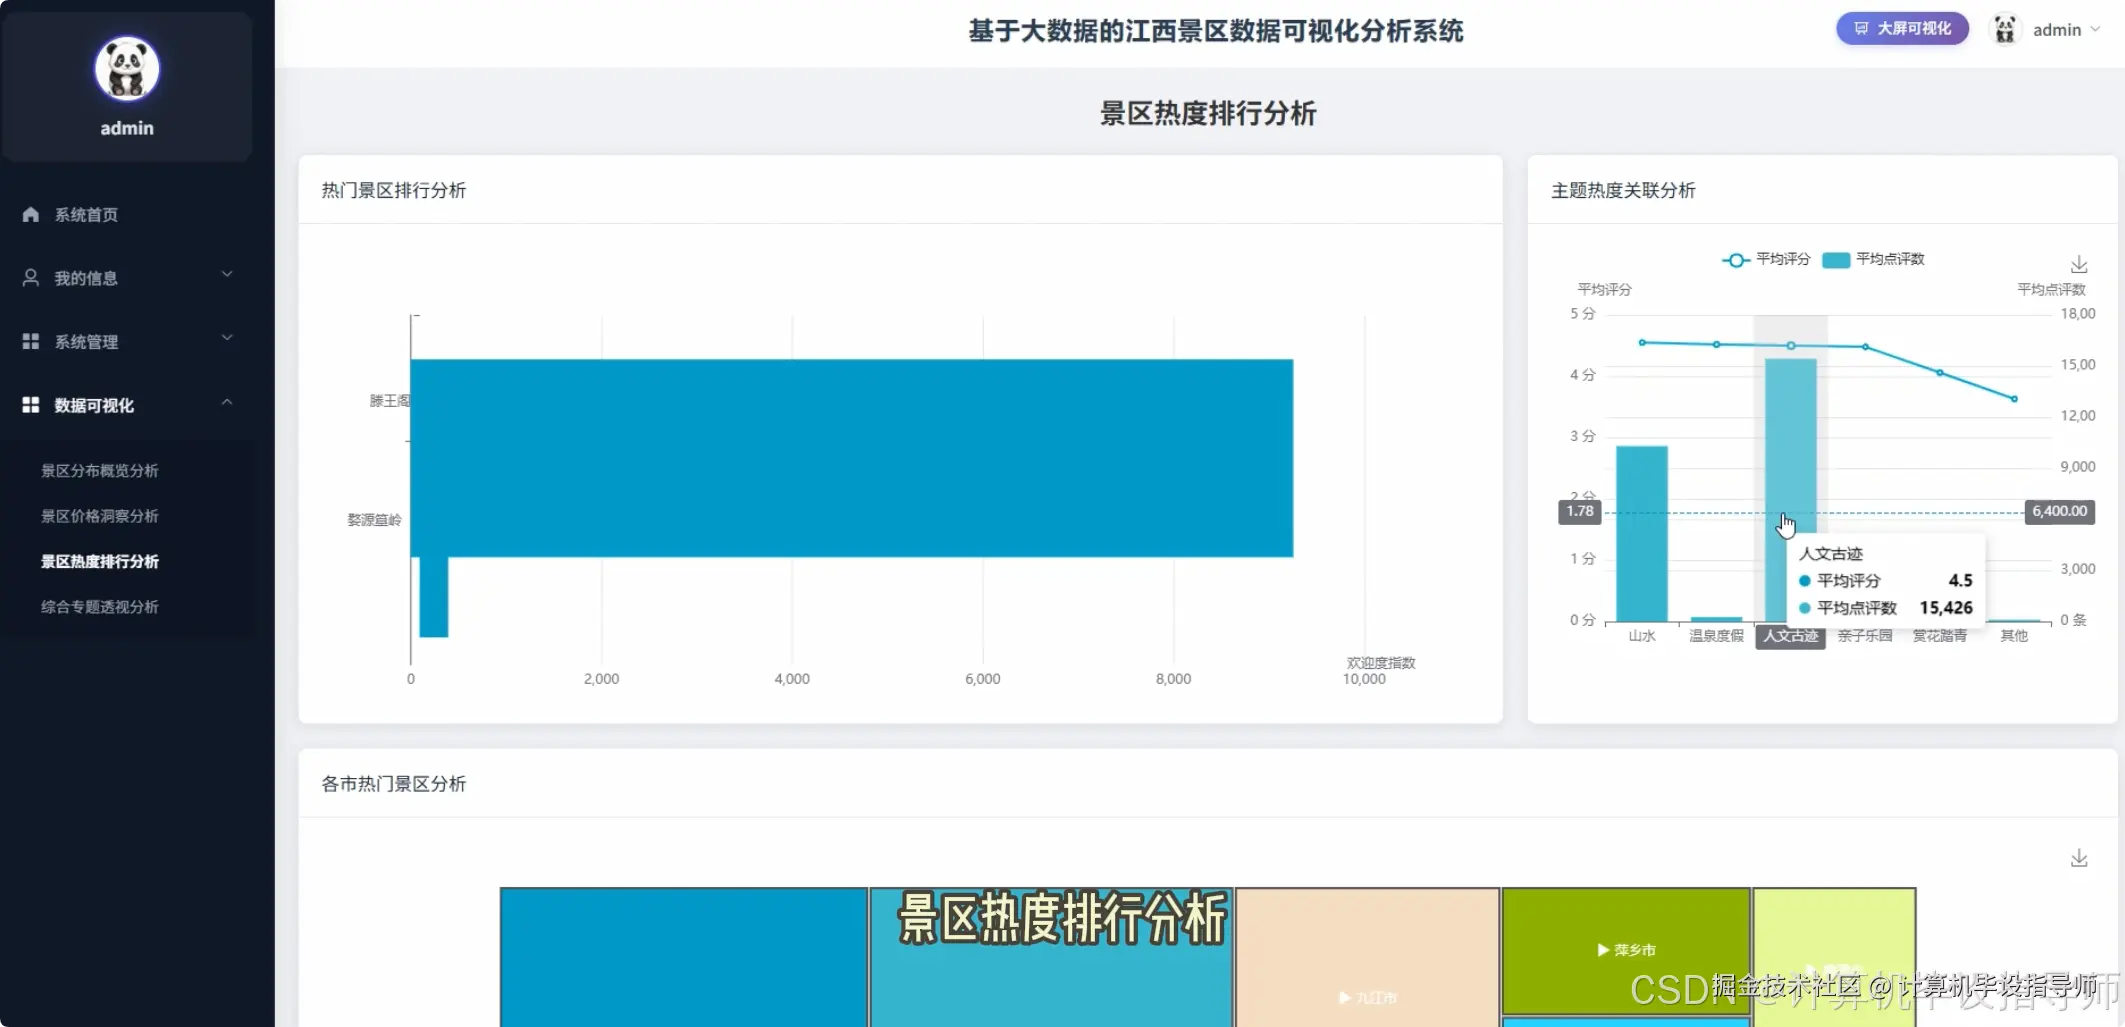Download the 各市热门景区分析 chart image
The height and width of the screenshot is (1027, 2125).
click(2079, 859)
